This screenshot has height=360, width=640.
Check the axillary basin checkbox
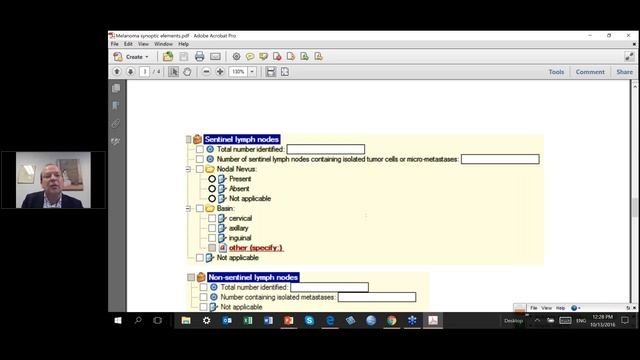(x=212, y=228)
